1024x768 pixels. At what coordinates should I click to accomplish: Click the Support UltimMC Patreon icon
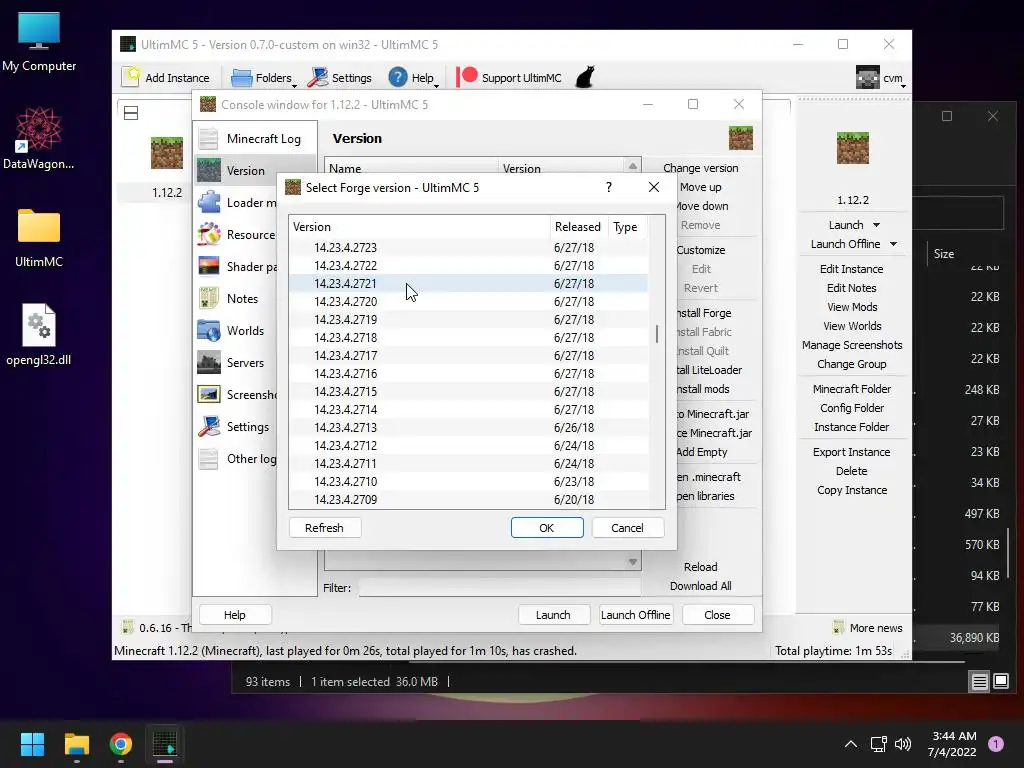[x=467, y=77]
